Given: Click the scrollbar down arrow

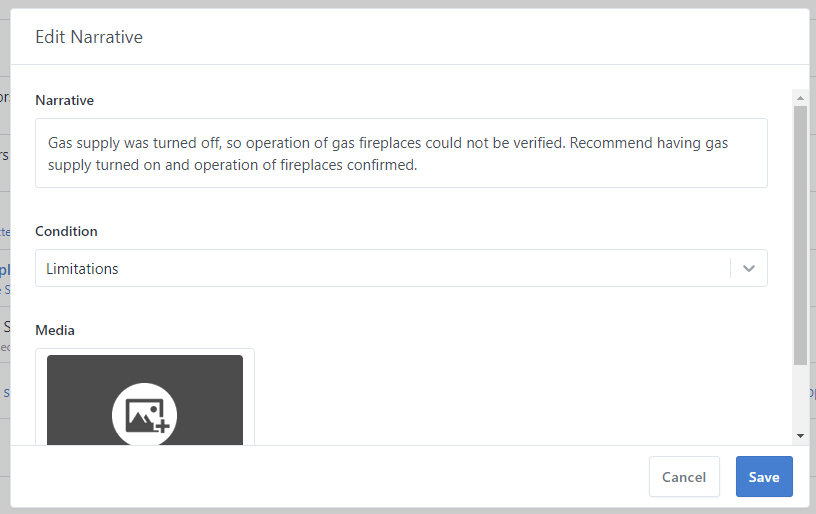Looking at the screenshot, I should 800,436.
